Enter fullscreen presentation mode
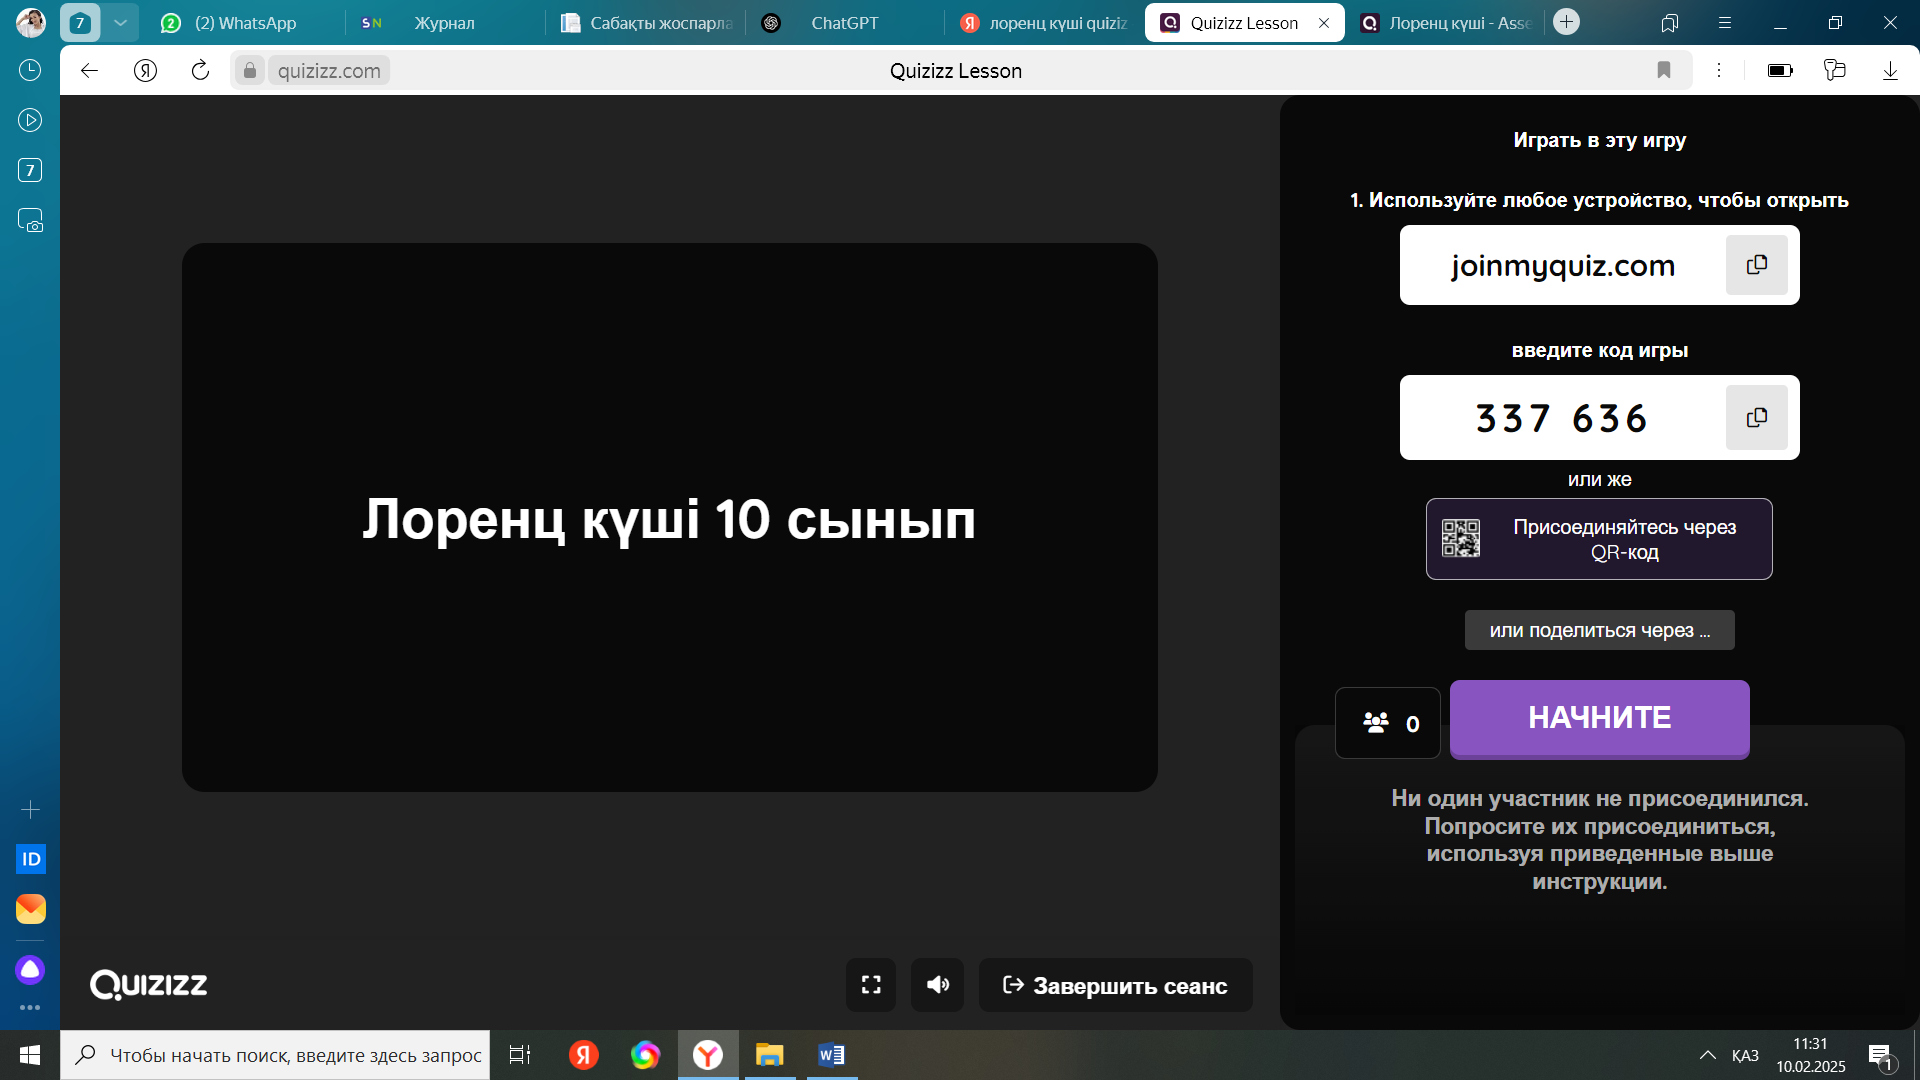The image size is (1920, 1080). click(871, 985)
